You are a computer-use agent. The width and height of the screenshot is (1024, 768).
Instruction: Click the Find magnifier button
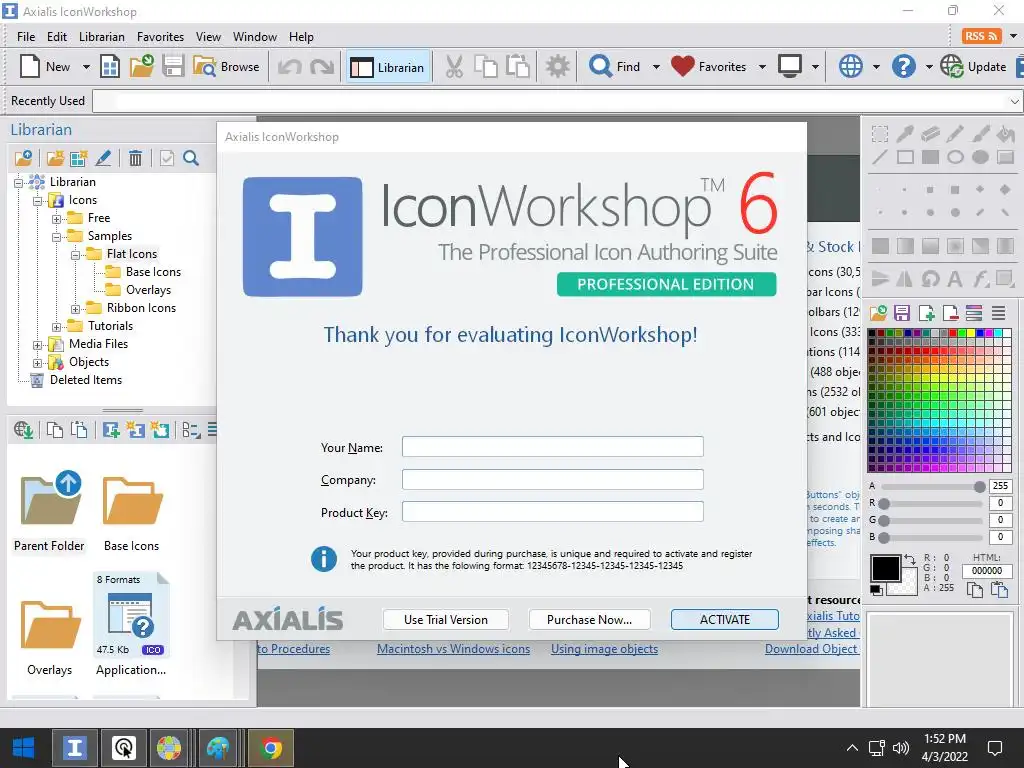pos(614,67)
